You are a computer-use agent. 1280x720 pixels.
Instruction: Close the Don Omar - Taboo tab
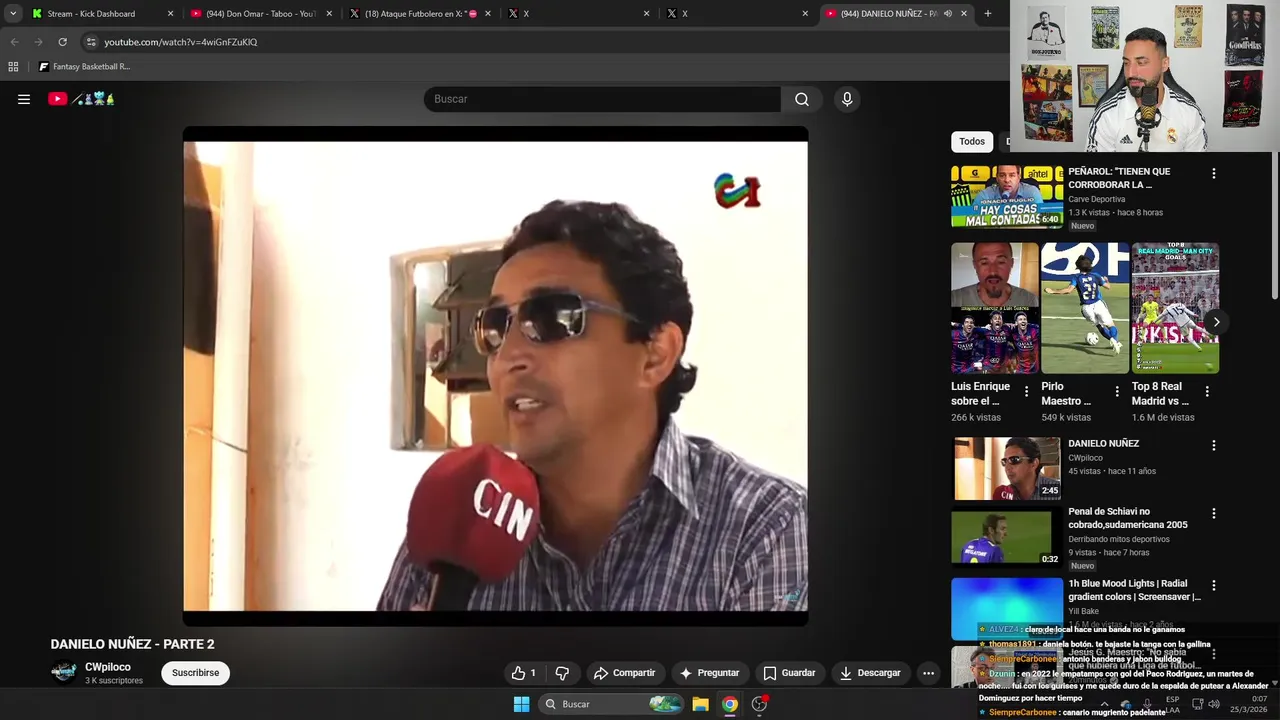point(330,14)
